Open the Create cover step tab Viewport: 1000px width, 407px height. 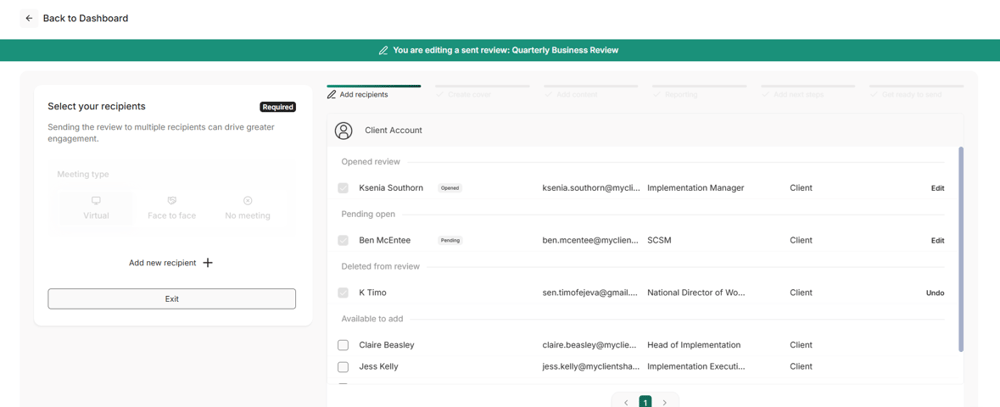(482, 92)
